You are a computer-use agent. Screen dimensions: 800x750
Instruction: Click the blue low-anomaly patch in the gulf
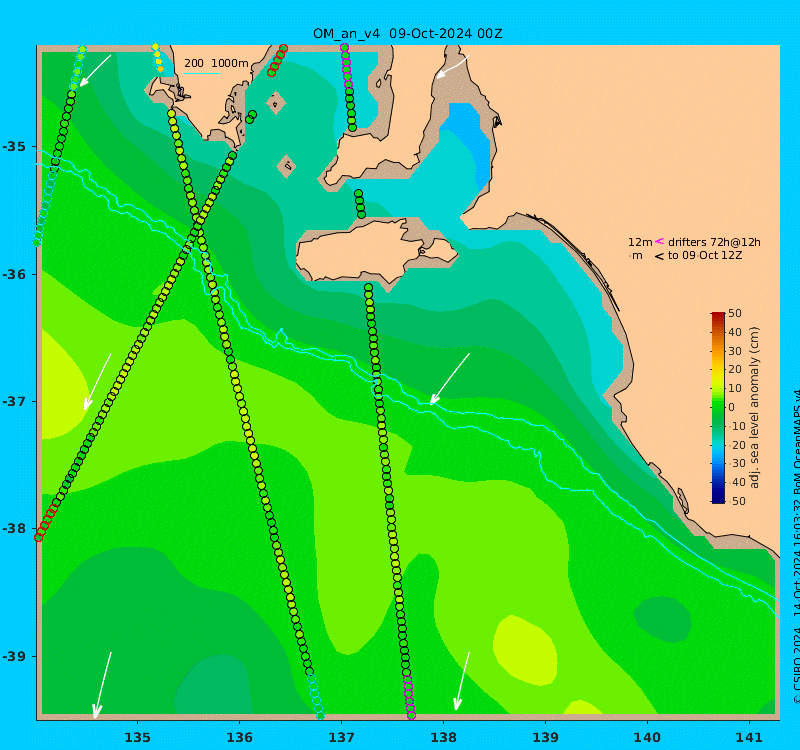(x=469, y=138)
